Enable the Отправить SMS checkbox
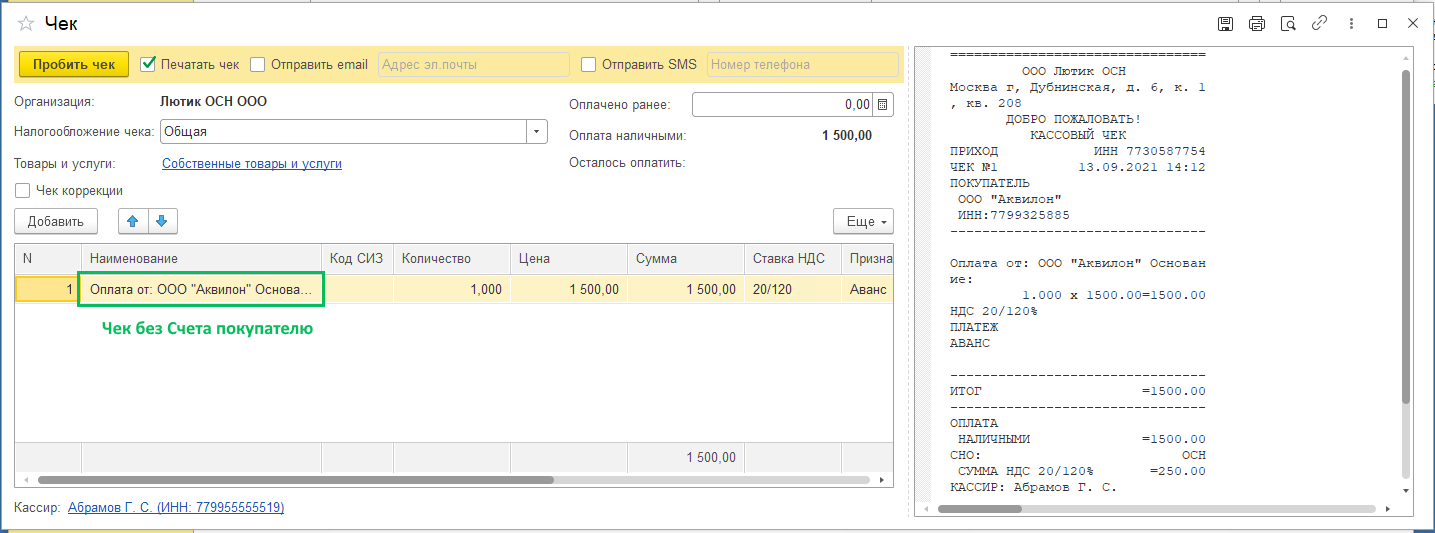Viewport: 1435px width, 533px height. [x=589, y=64]
